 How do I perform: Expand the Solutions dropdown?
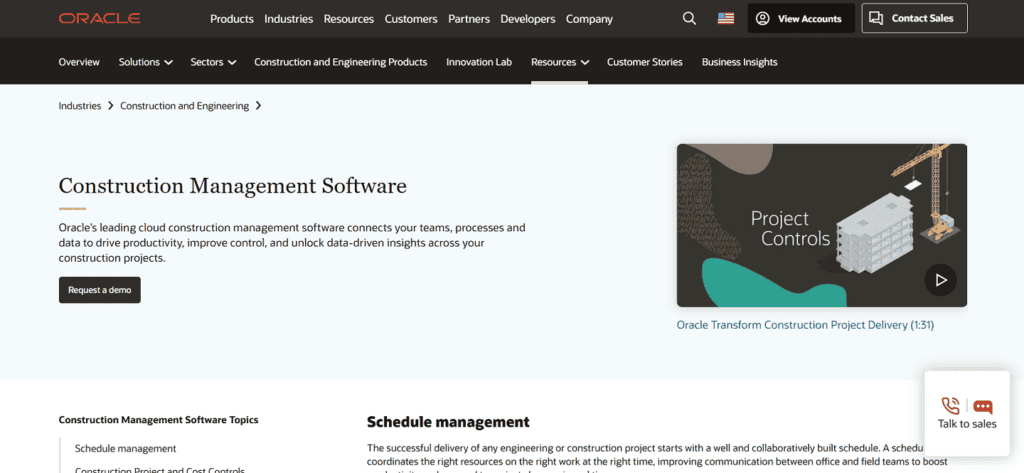coord(146,62)
